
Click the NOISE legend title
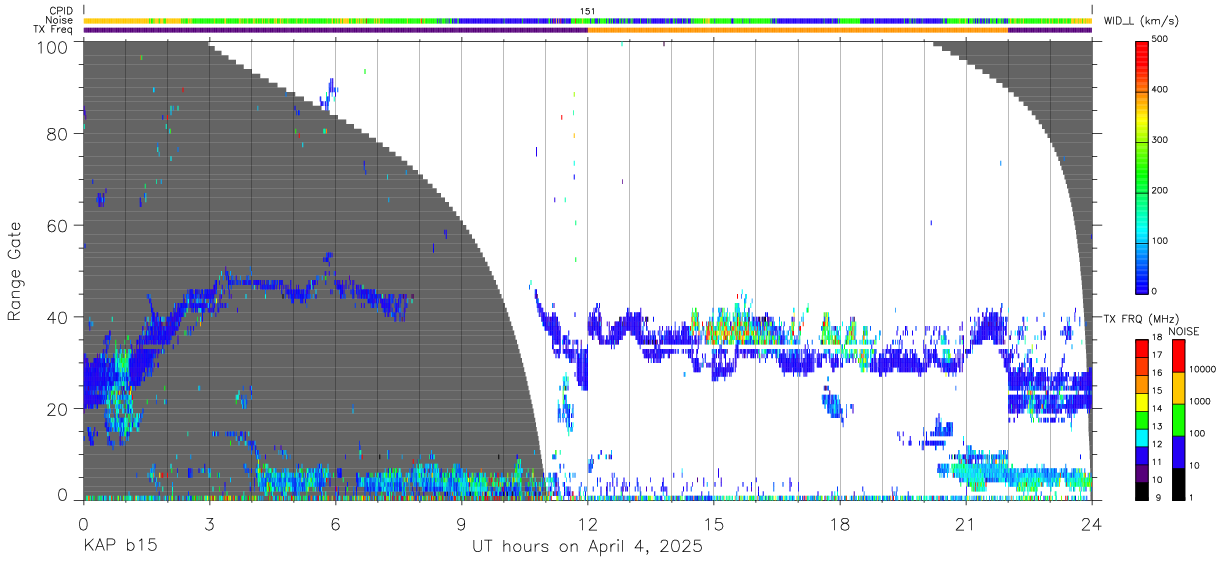pyautogui.click(x=1184, y=331)
